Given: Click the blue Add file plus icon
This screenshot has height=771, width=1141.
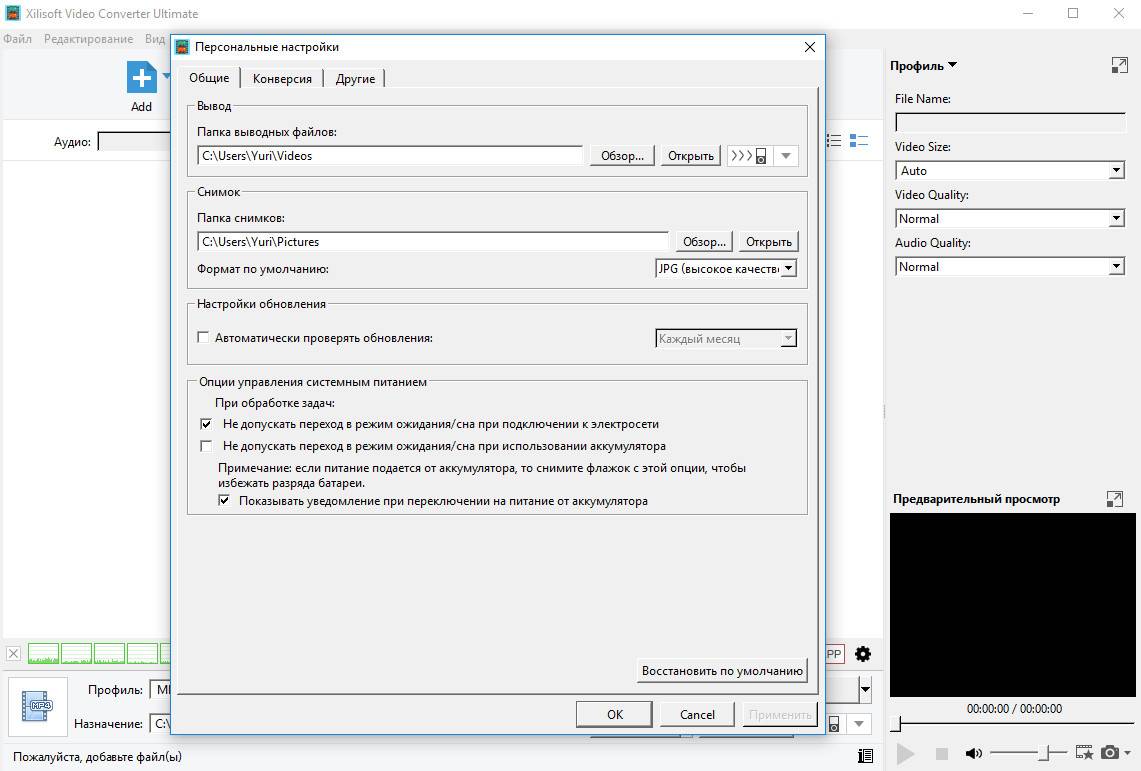Looking at the screenshot, I should pos(142,77).
